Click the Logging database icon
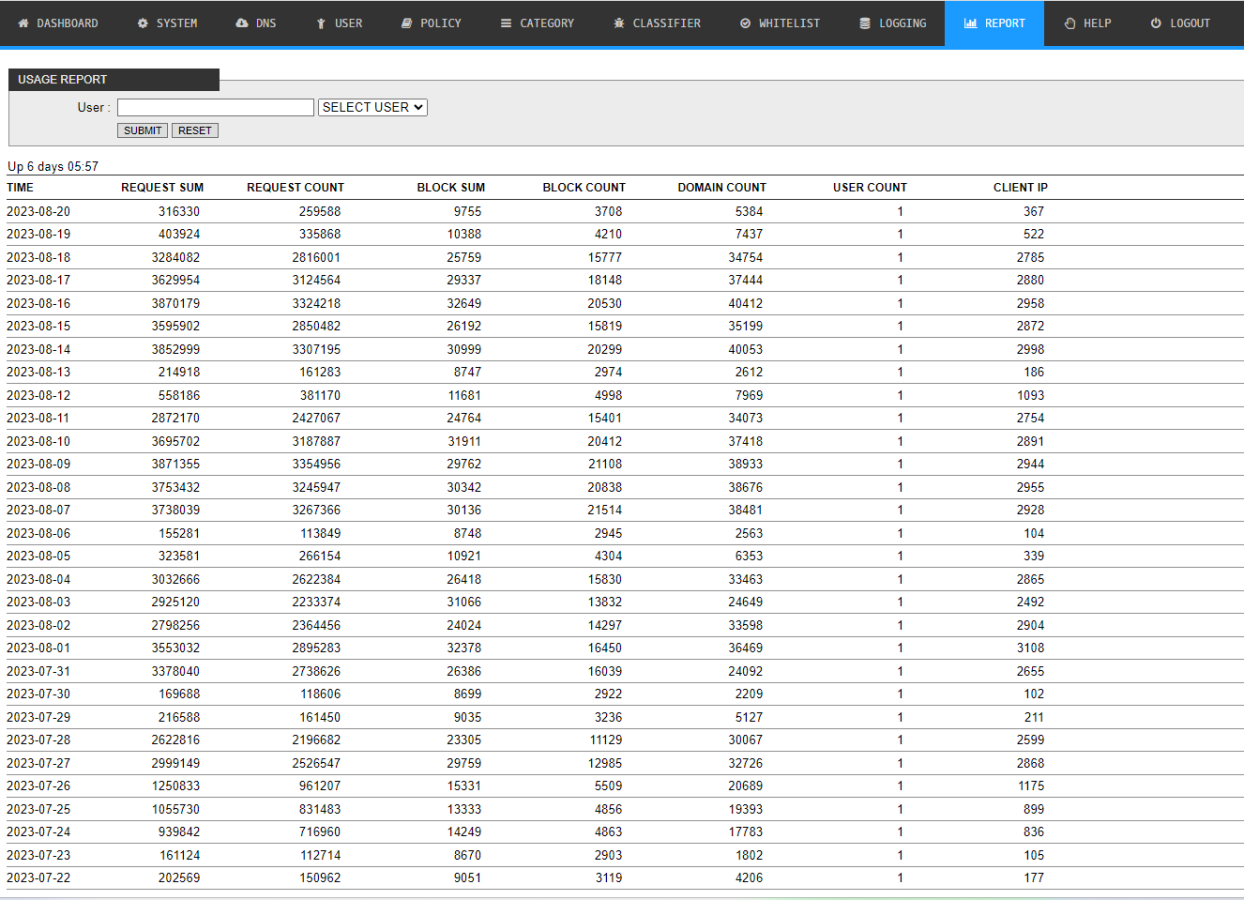The width and height of the screenshot is (1244, 900). (x=865, y=23)
